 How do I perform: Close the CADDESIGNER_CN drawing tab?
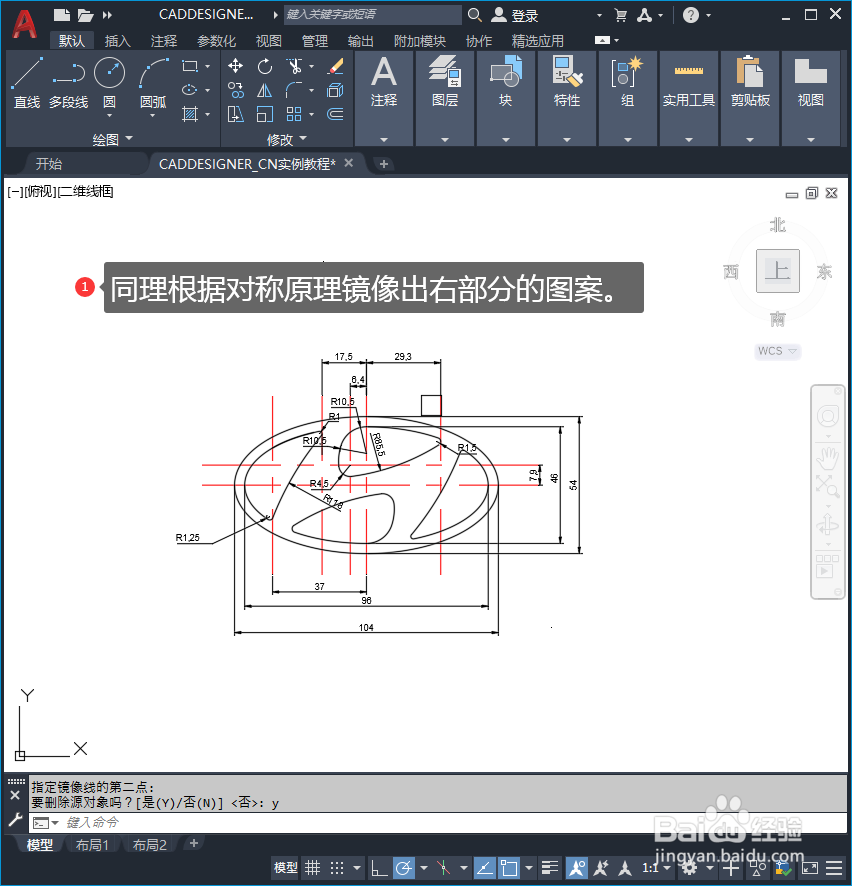point(349,163)
